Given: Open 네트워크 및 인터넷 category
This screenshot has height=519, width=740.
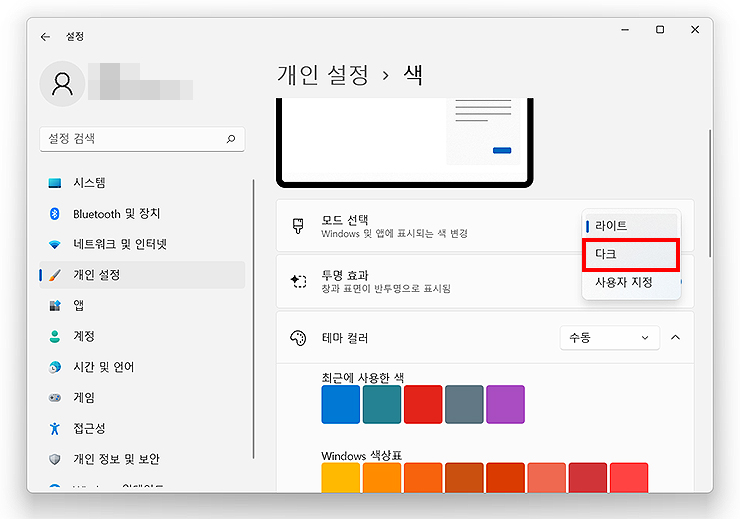Looking at the screenshot, I should click(142, 244).
